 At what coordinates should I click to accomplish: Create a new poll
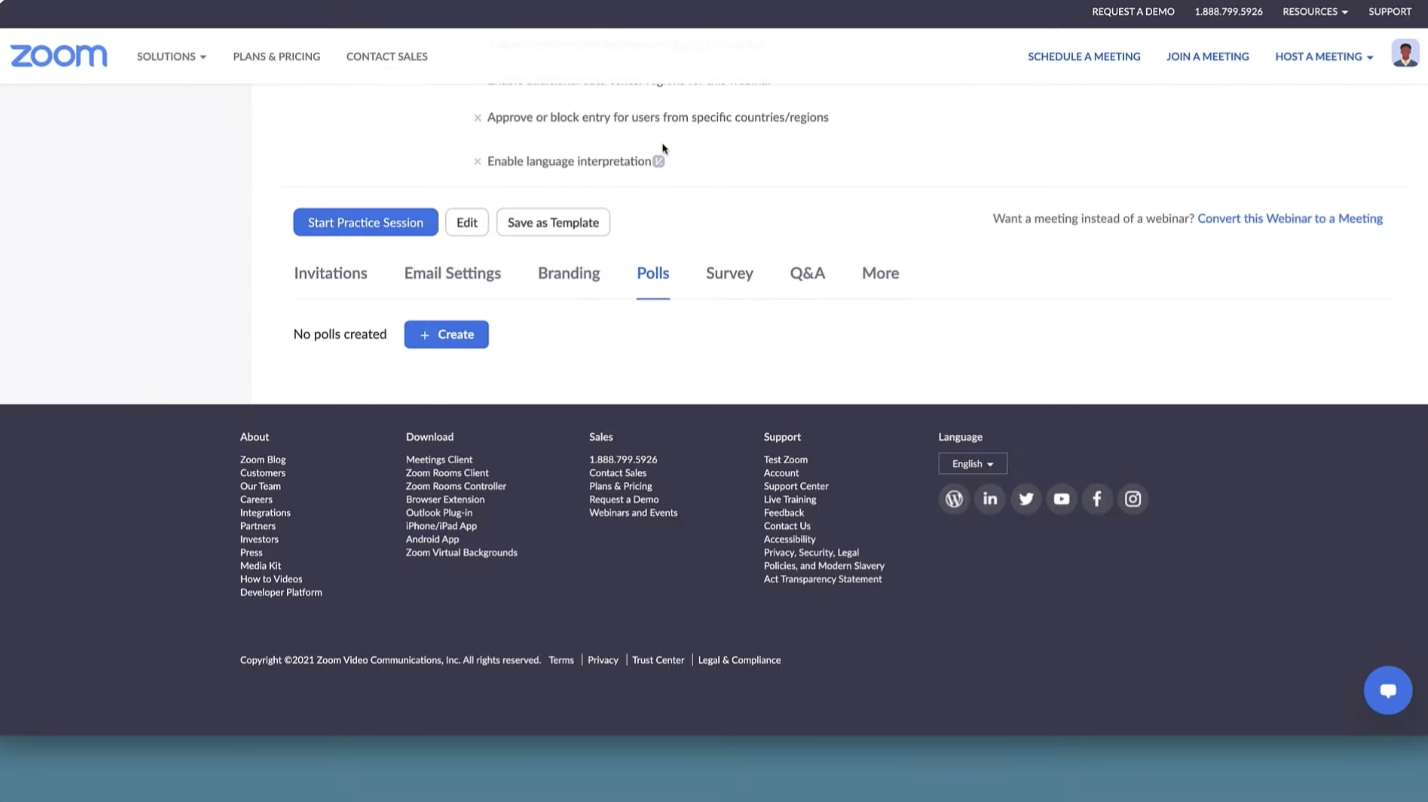coord(446,334)
